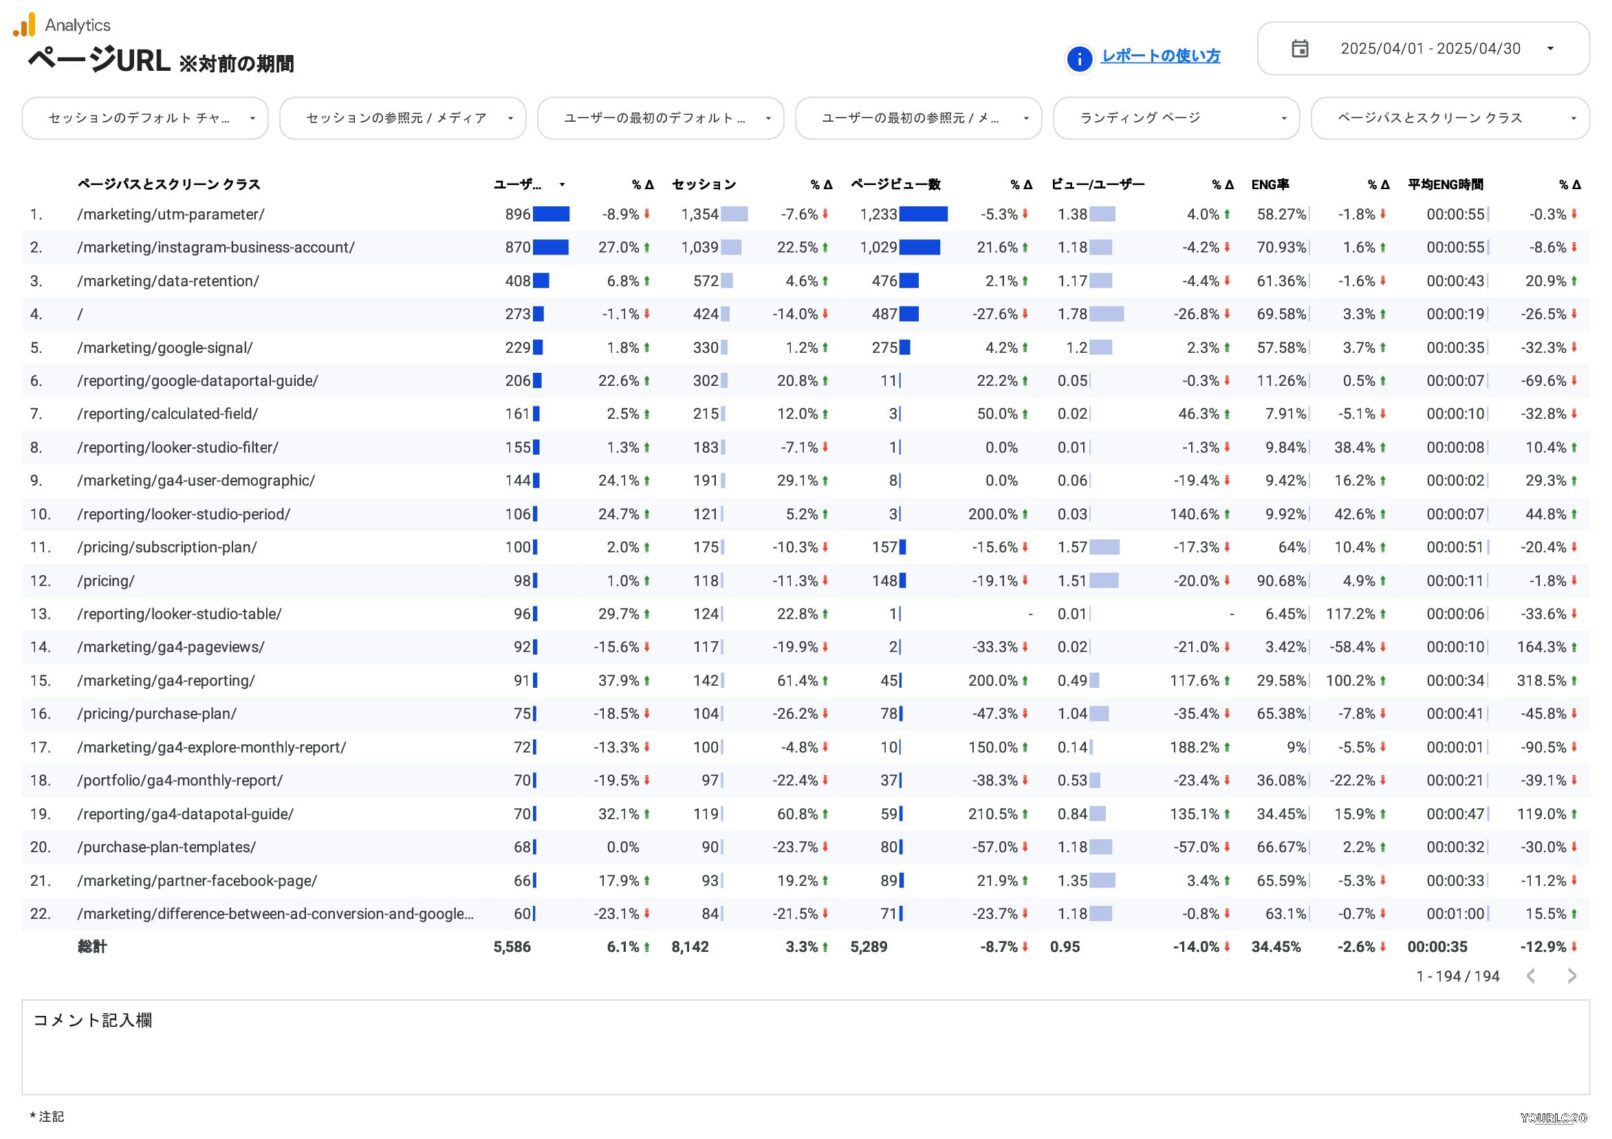Screen dimensions: 1612x1139
Task: Expand the ランディング ページ filter dropdown
Action: (1176, 118)
